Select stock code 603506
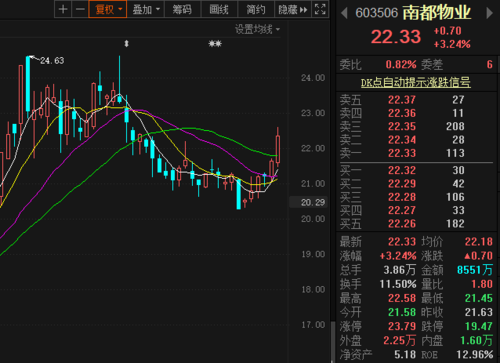 (377, 13)
